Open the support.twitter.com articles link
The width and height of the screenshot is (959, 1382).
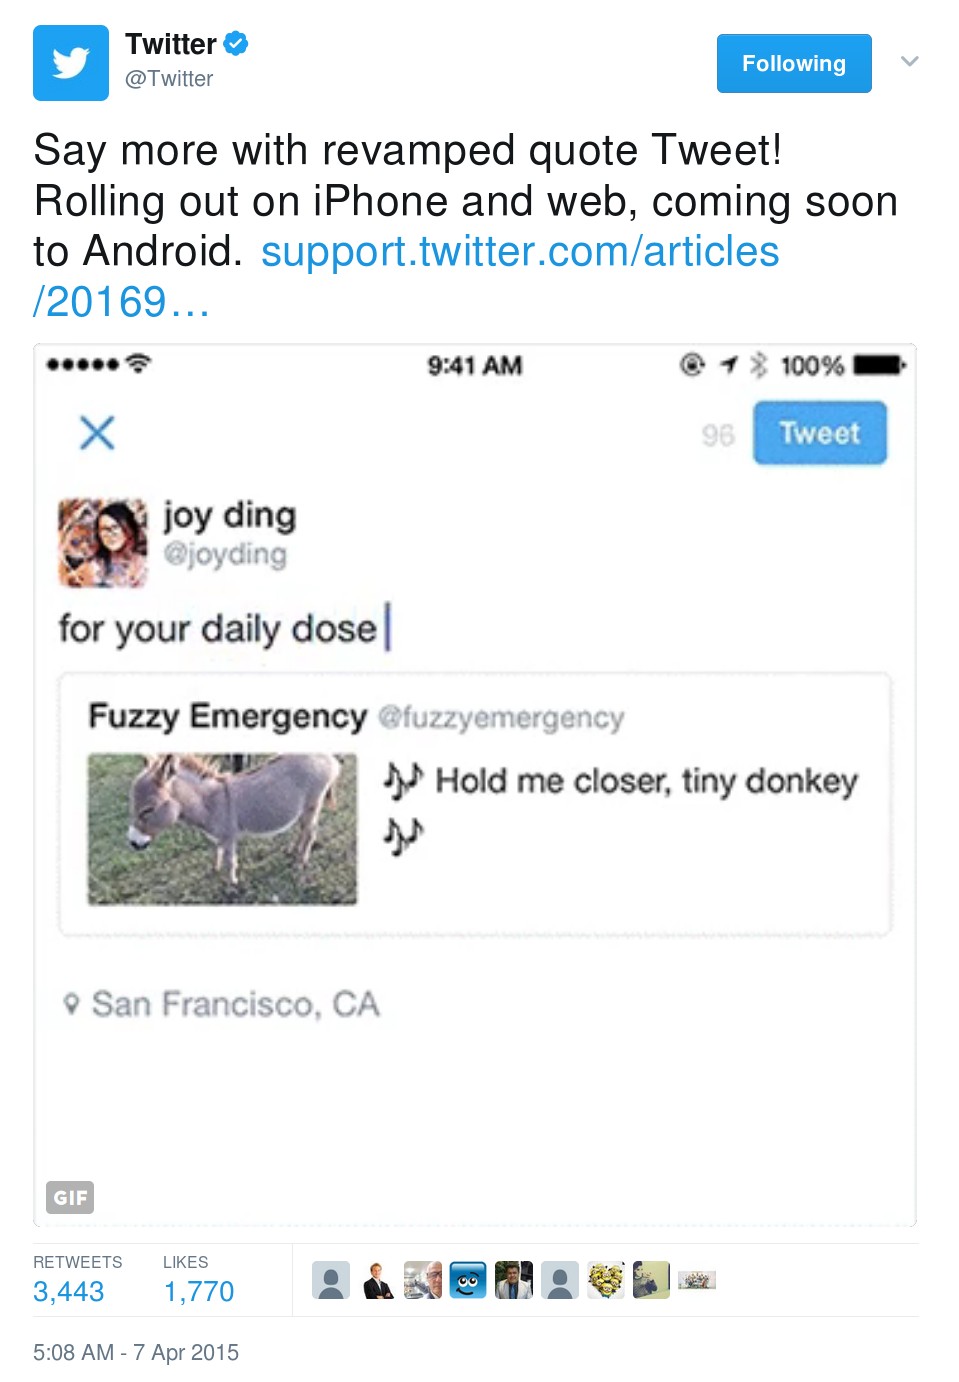pos(519,252)
